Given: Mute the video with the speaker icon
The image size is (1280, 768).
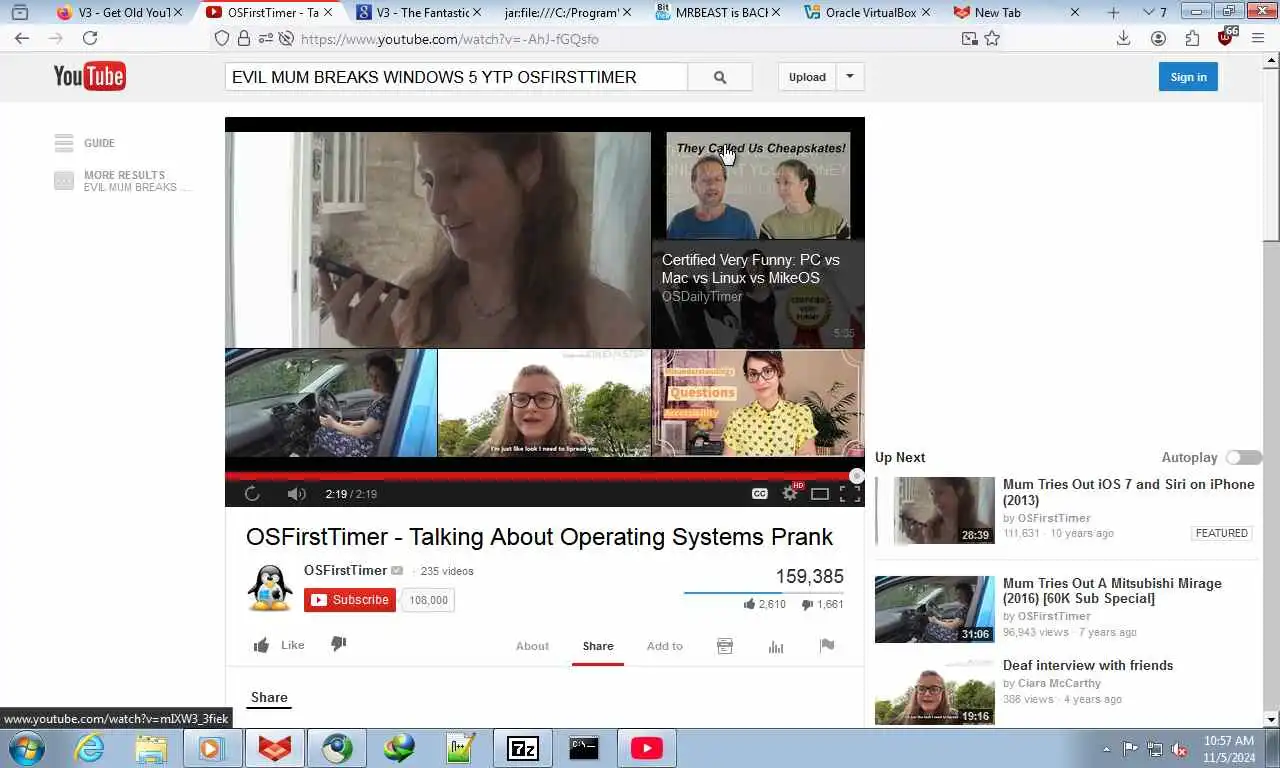Looking at the screenshot, I should [x=296, y=494].
